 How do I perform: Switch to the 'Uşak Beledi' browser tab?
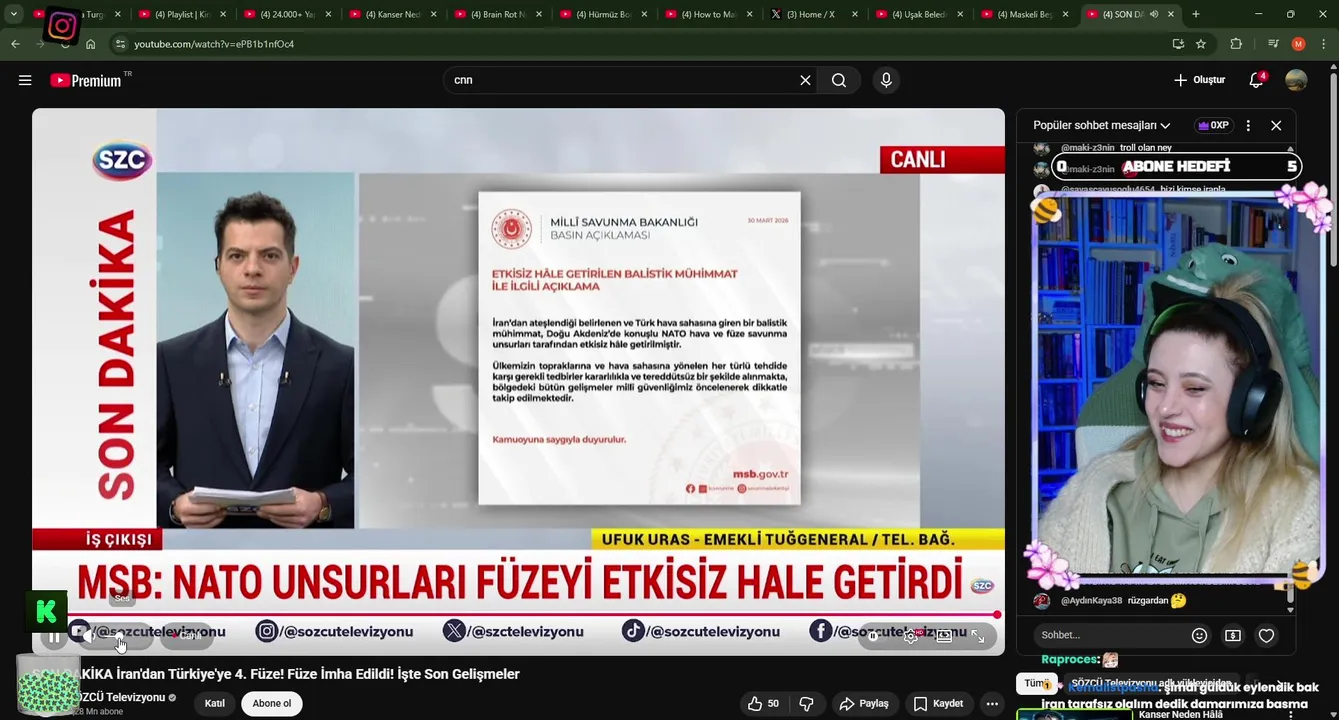tap(921, 14)
